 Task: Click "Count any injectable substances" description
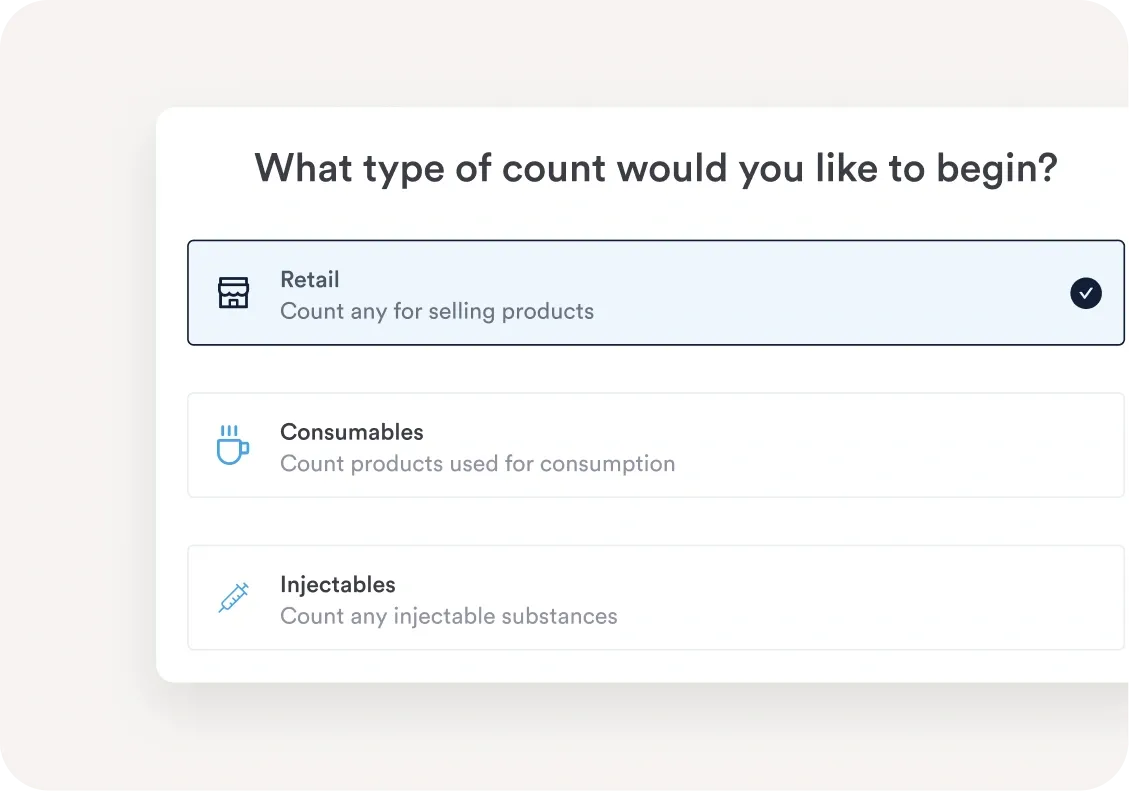click(449, 616)
